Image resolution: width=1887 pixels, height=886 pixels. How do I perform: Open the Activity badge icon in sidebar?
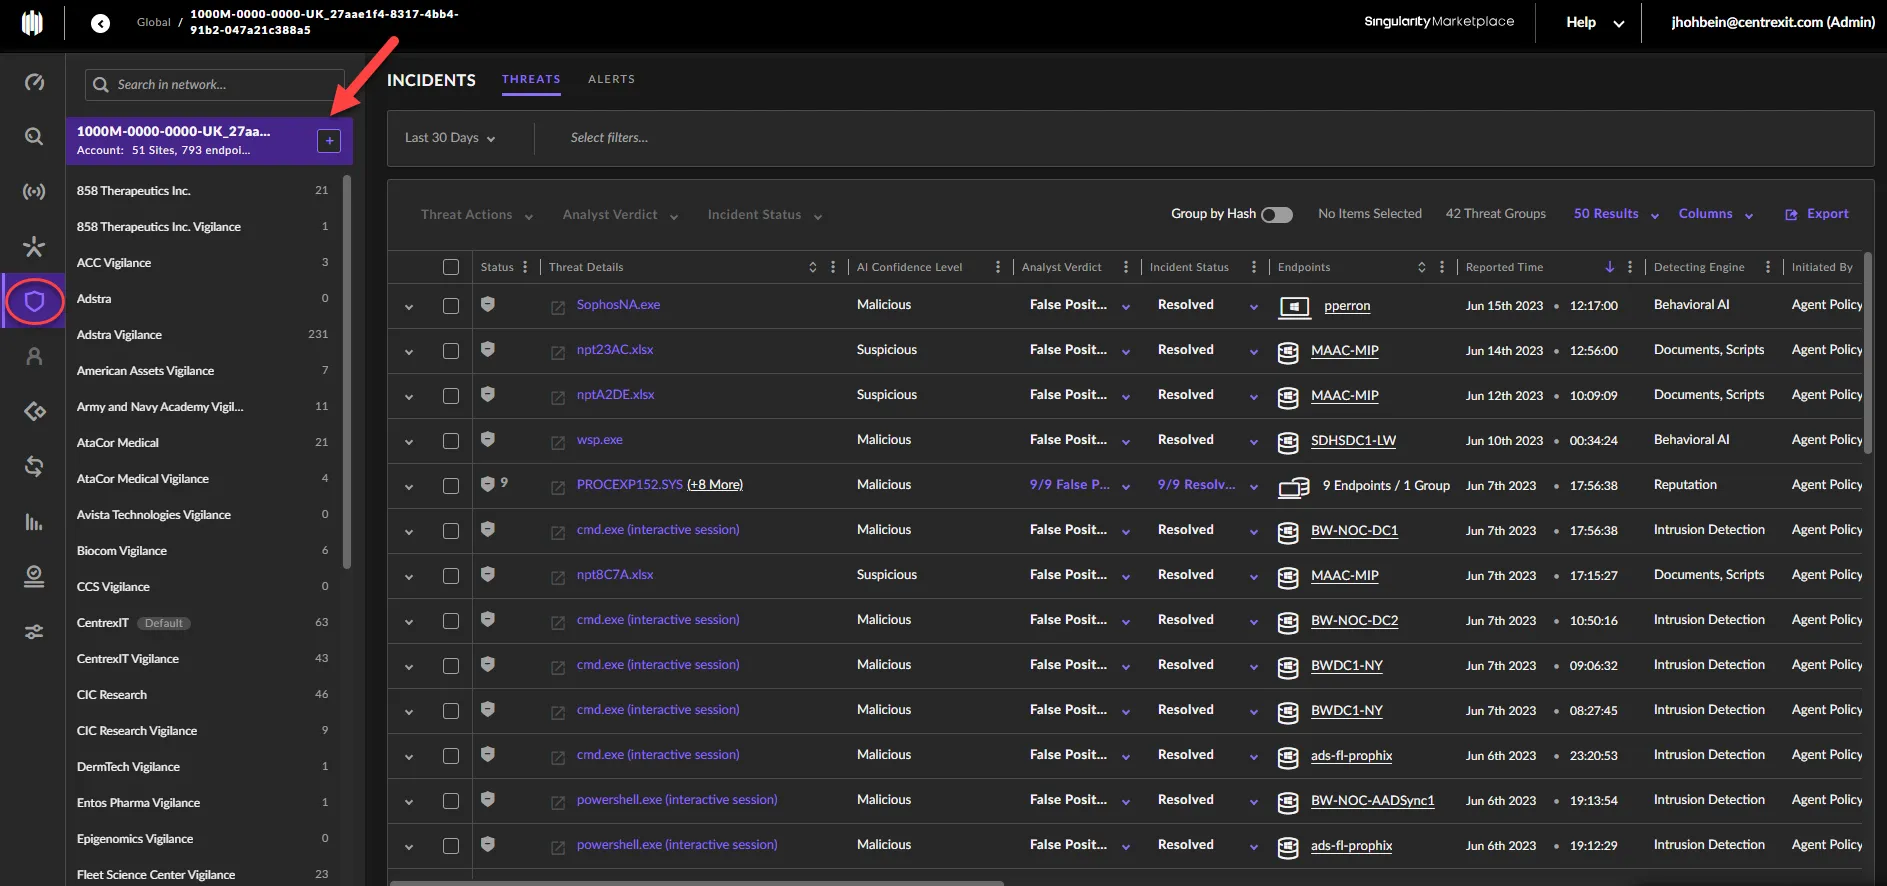[x=34, y=576]
